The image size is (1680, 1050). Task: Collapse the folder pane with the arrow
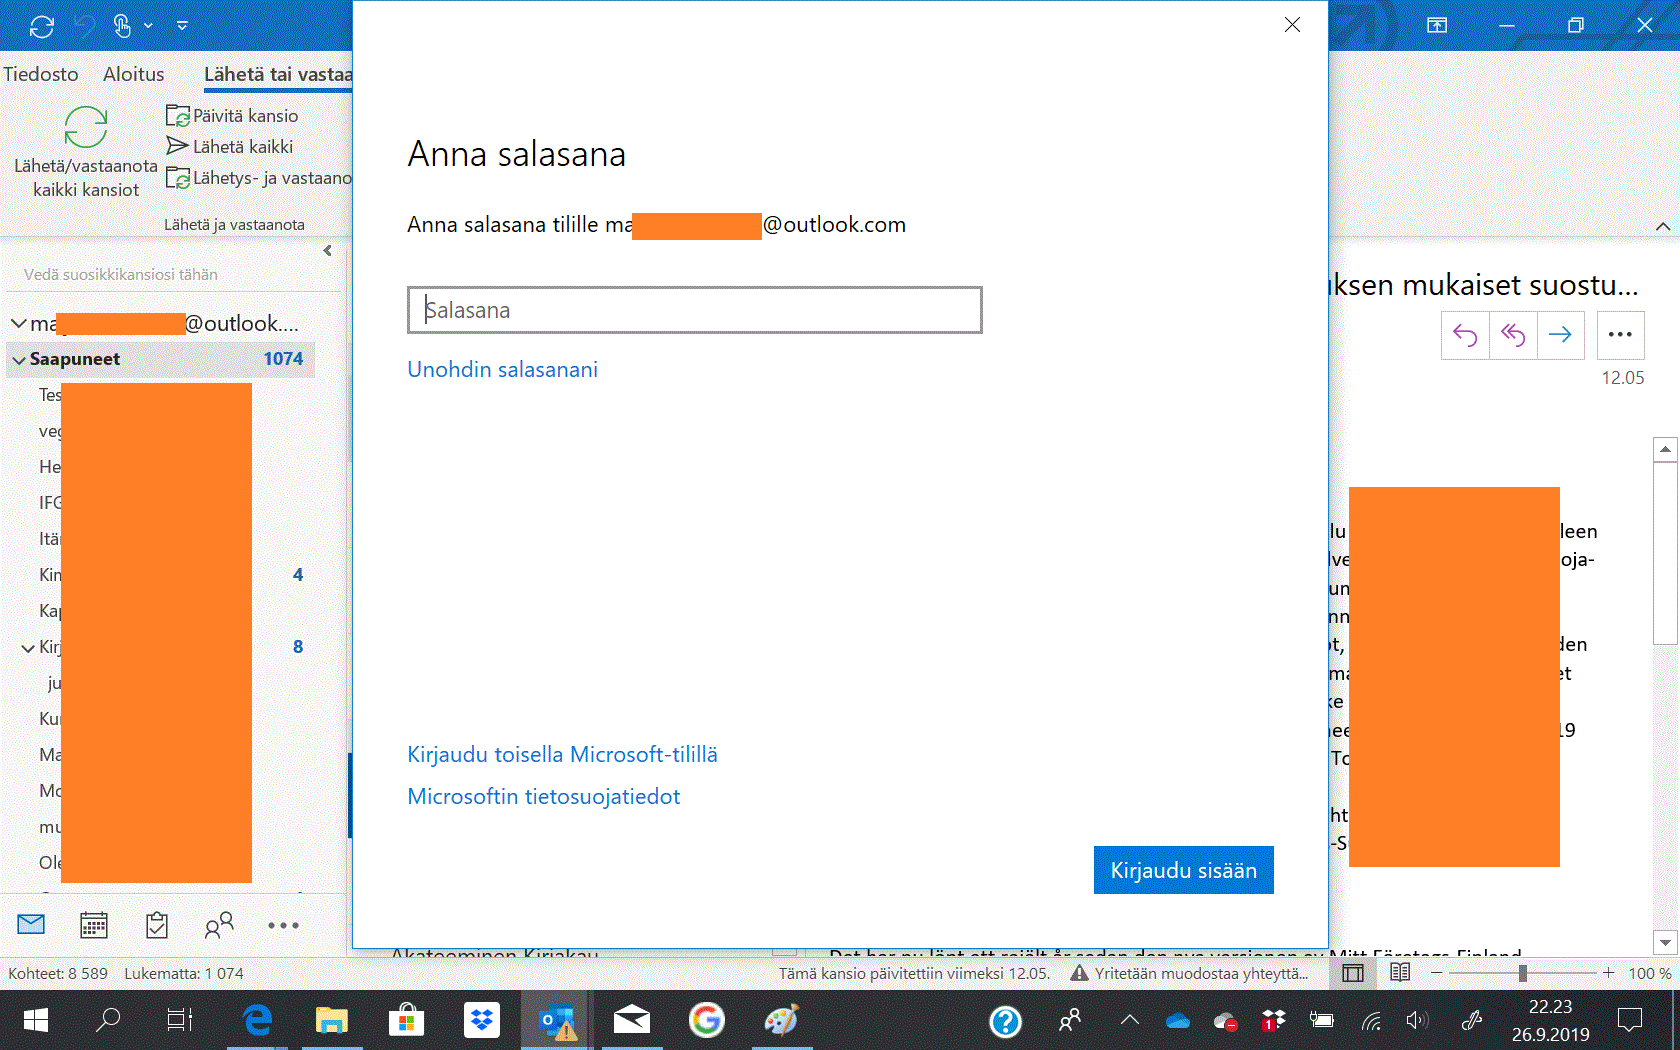click(x=327, y=251)
